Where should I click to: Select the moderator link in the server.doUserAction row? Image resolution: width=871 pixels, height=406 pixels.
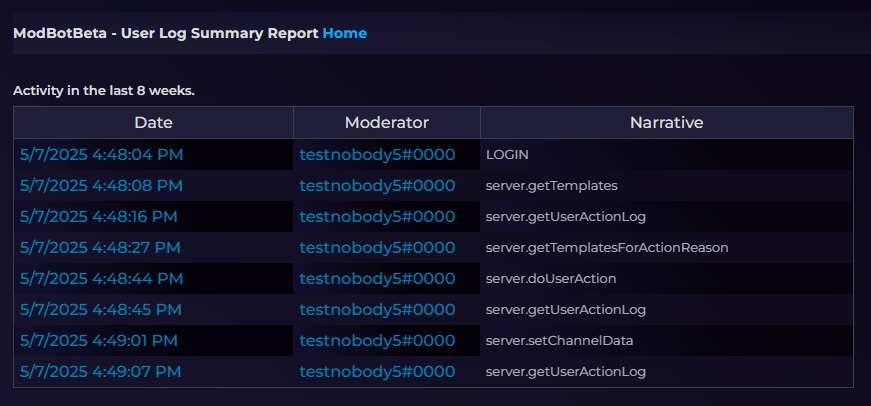click(x=377, y=279)
